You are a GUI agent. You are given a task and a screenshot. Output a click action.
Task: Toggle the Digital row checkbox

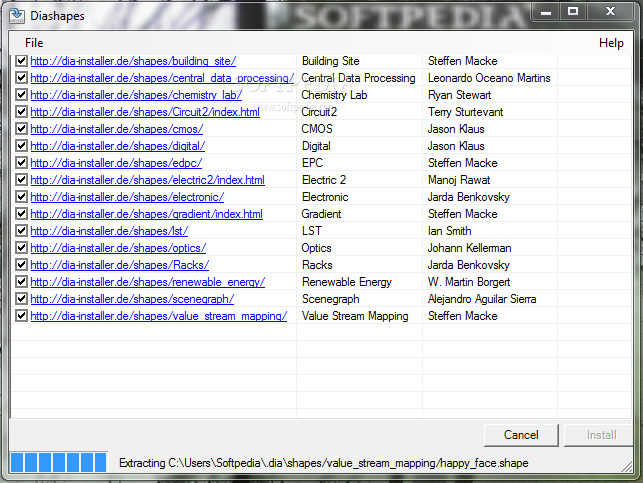(x=21, y=146)
